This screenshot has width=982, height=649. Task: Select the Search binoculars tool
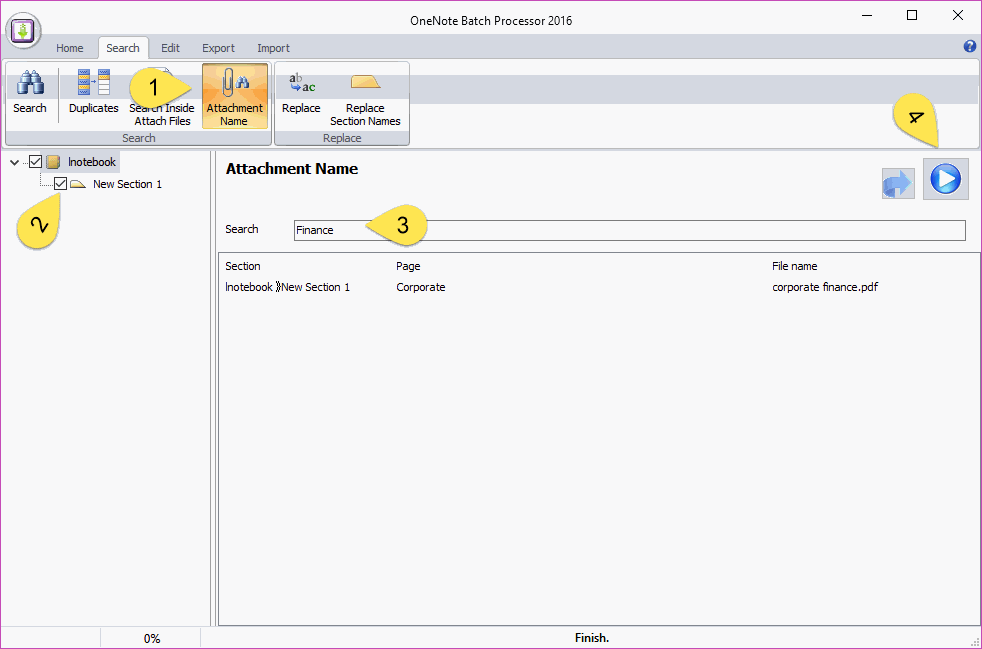point(29,91)
